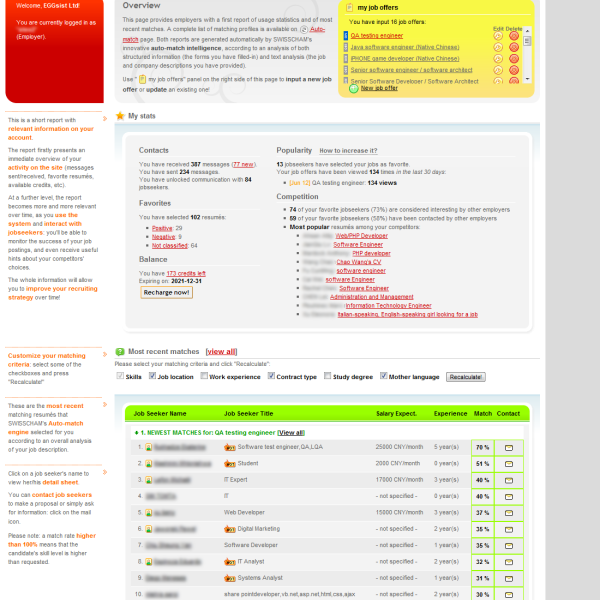600x600 pixels.
Task: Click the arrow beside 'Customize your matching criteria'
Action: coord(105,355)
